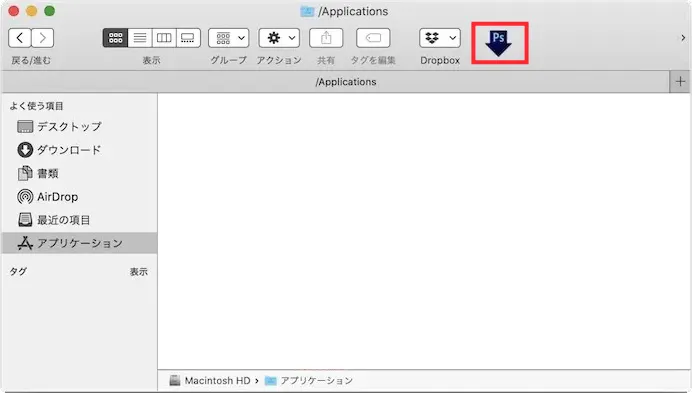Click 表示 next to タグ section
The width and height of the screenshot is (692, 393).
(x=139, y=272)
